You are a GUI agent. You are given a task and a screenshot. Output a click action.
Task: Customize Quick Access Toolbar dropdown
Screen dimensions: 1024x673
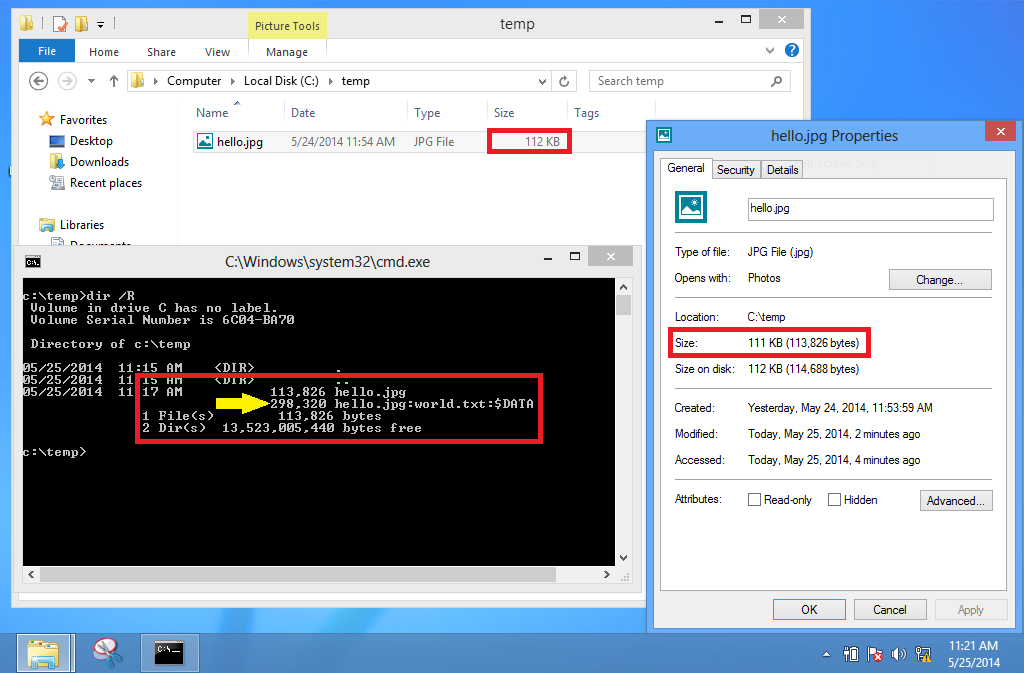101,25
